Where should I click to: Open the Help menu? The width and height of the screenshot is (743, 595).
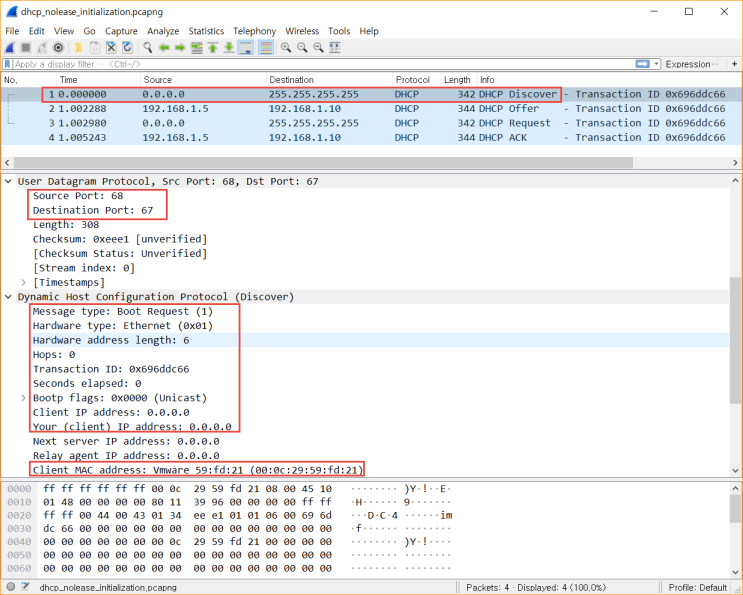coord(369,31)
